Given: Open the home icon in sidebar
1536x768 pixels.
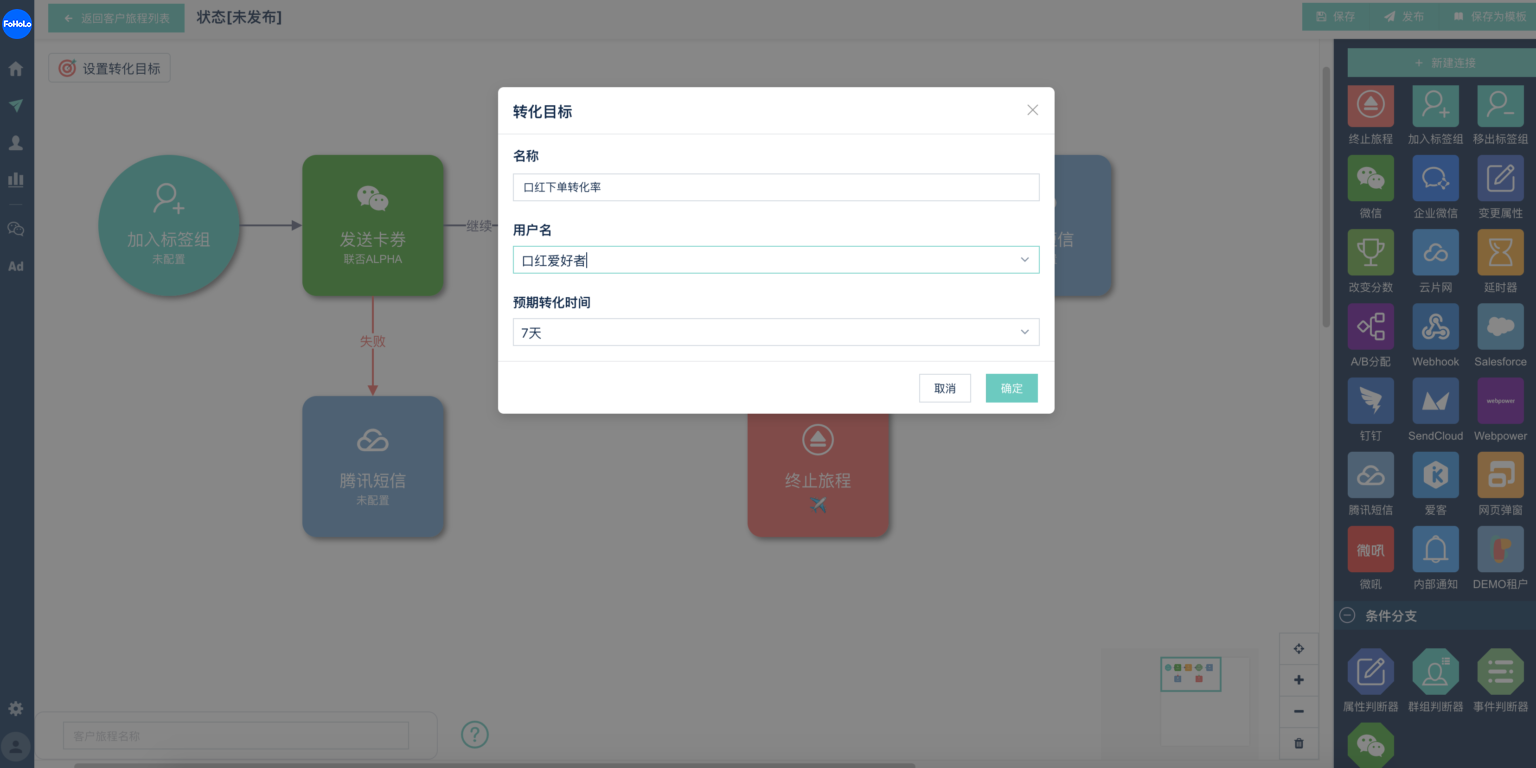Looking at the screenshot, I should tap(16, 69).
